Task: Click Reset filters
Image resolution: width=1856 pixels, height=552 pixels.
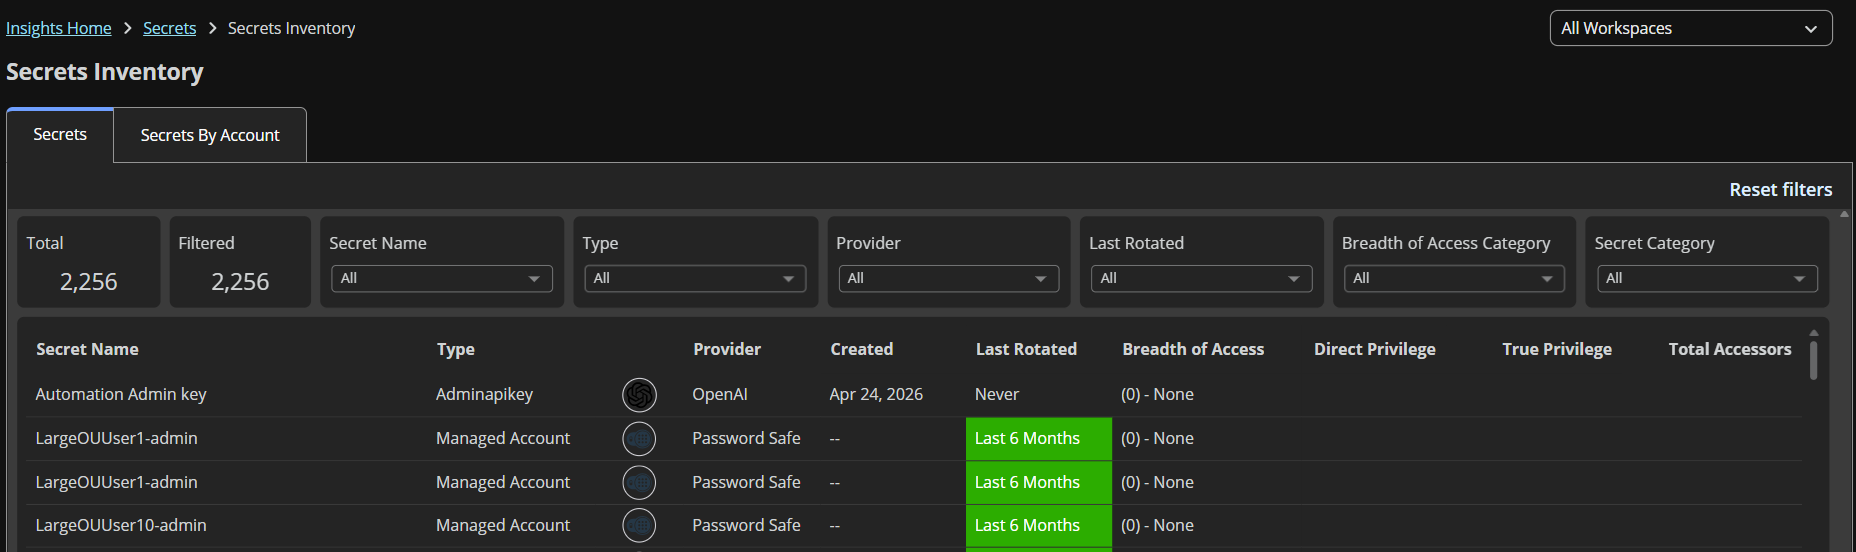Action: click(x=1781, y=190)
